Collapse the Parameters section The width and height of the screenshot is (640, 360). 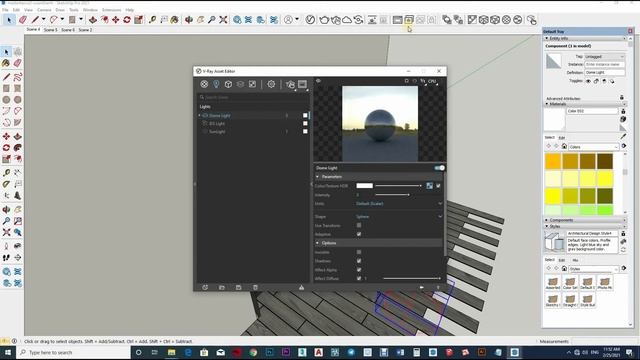[318, 177]
